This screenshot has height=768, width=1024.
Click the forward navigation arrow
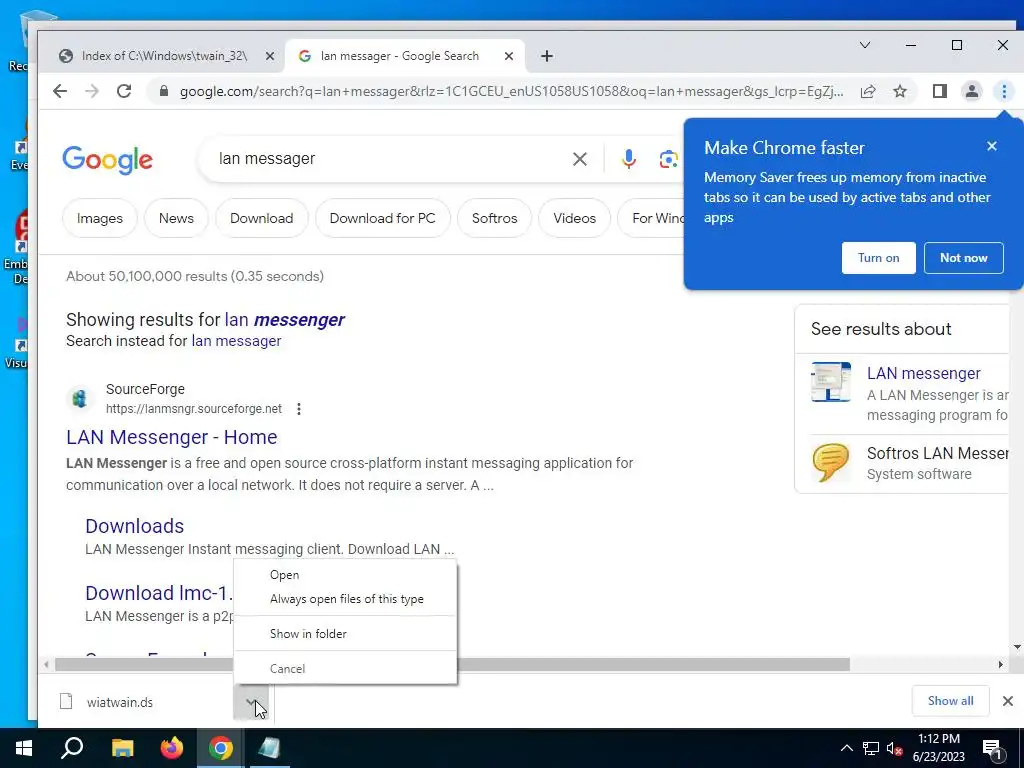click(91, 91)
